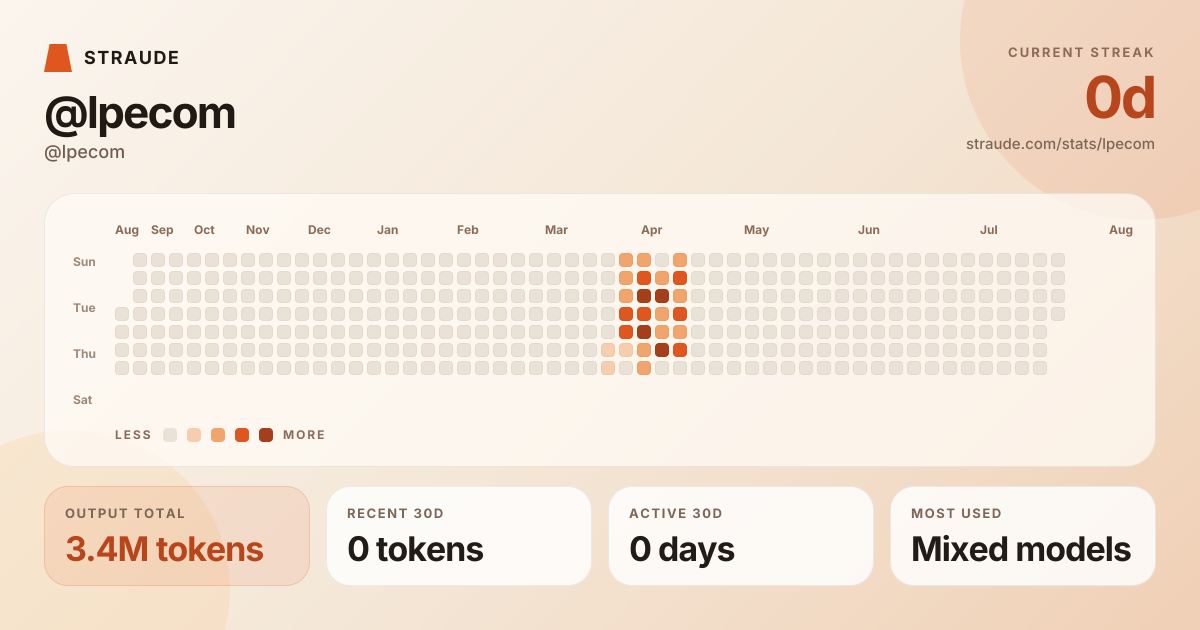Click the large @lpecom profile heading

pyautogui.click(x=140, y=113)
